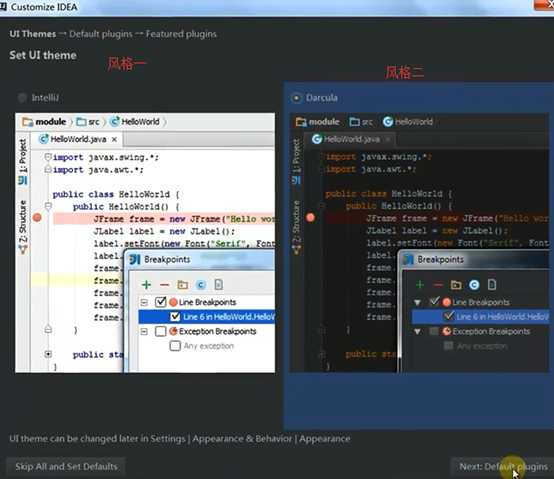Click red remove breakpoint icon in light preview
The image size is (554, 479).
pyautogui.click(x=164, y=285)
